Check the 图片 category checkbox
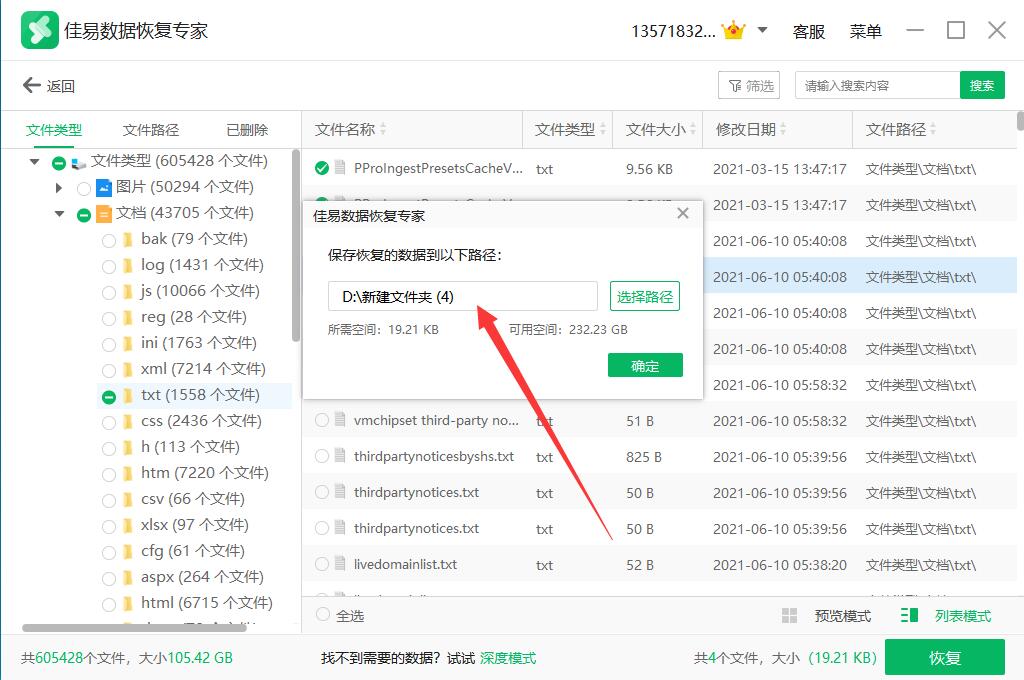This screenshot has height=680, width=1024. 84,189
